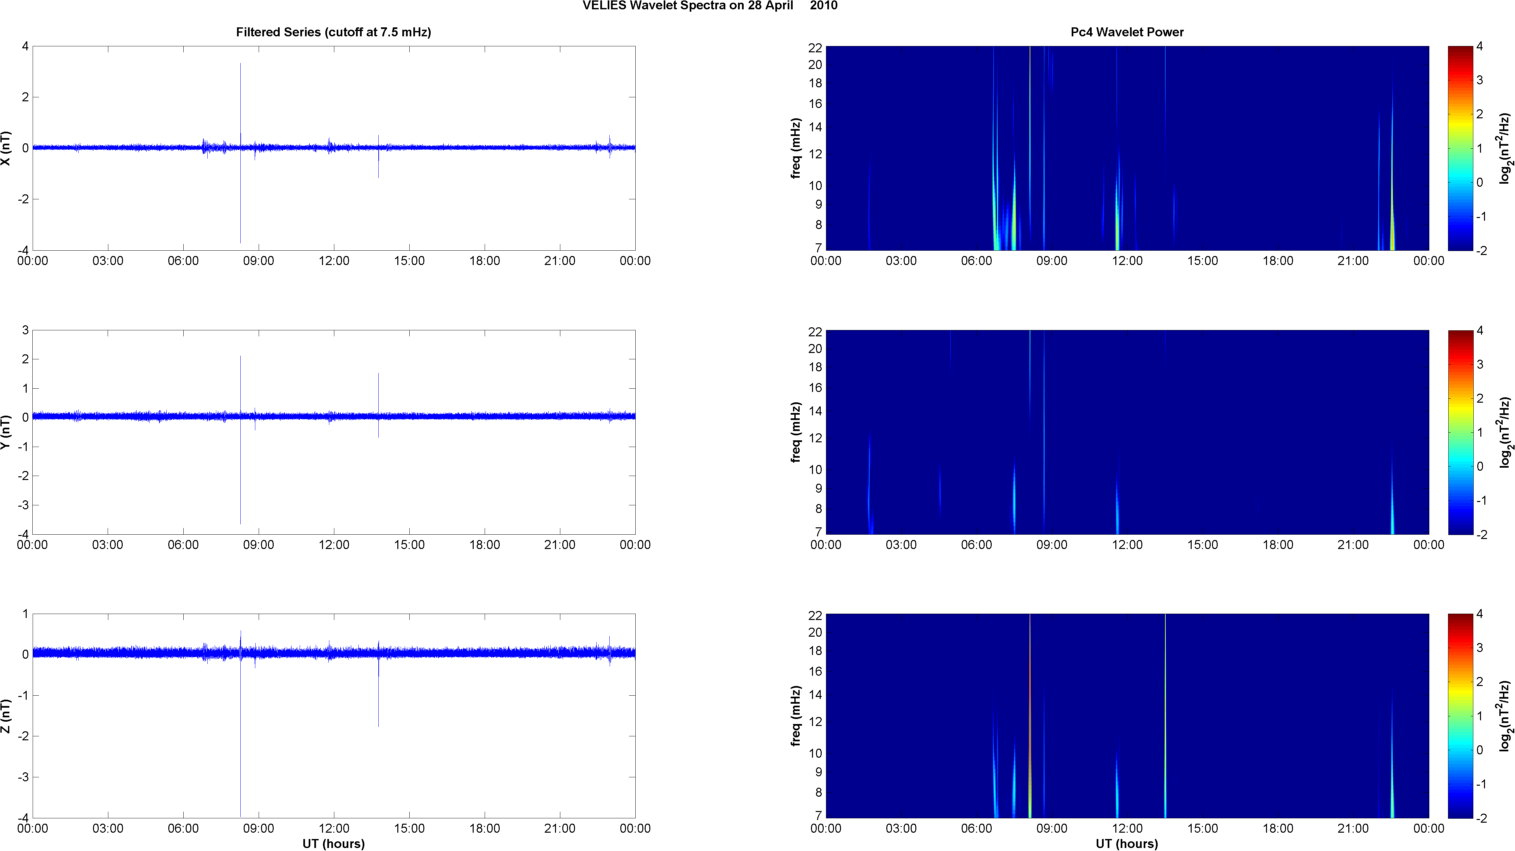Image resolution: width=1515 pixels, height=851 pixels.
Task: Click the UT (hours) label under Z series plot
Action: tap(333, 844)
